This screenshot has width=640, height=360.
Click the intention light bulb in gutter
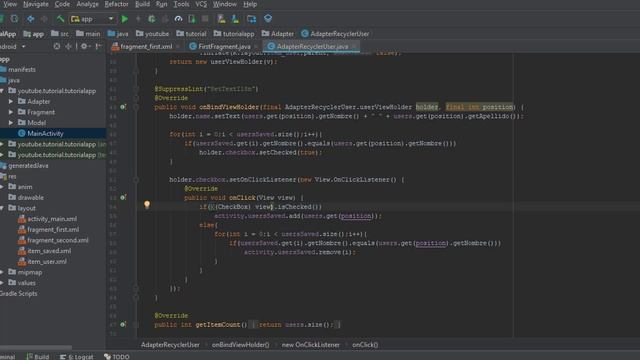[x=147, y=204]
